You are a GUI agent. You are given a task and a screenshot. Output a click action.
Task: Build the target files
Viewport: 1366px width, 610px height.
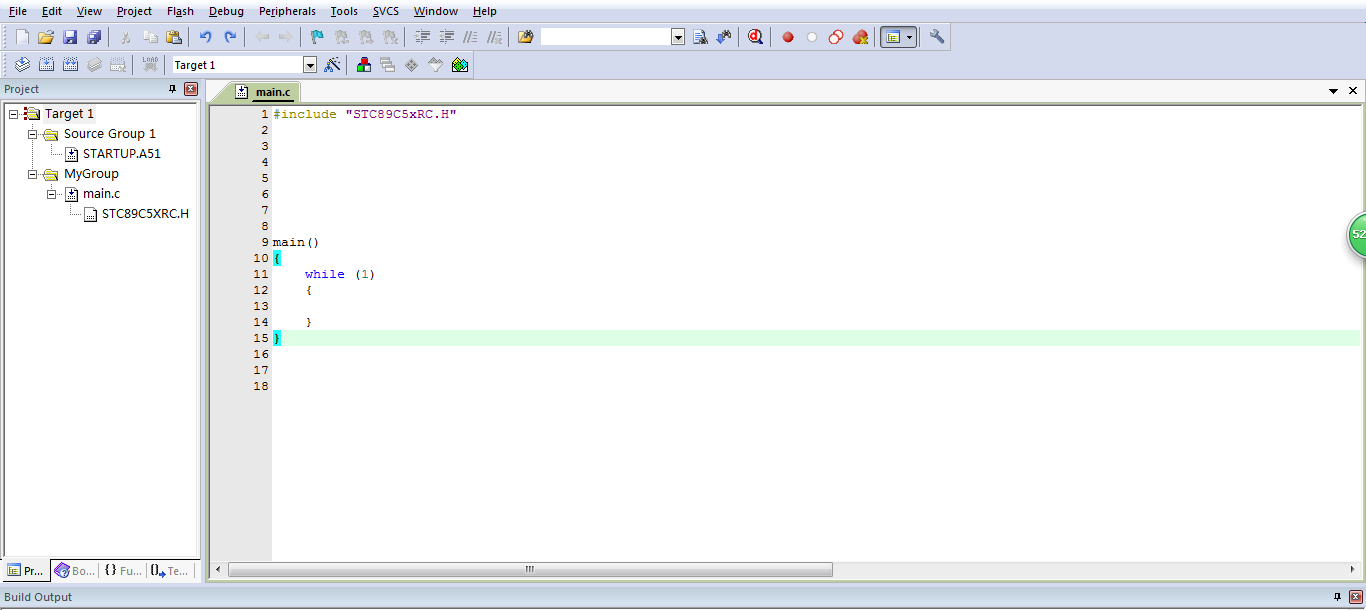46,65
